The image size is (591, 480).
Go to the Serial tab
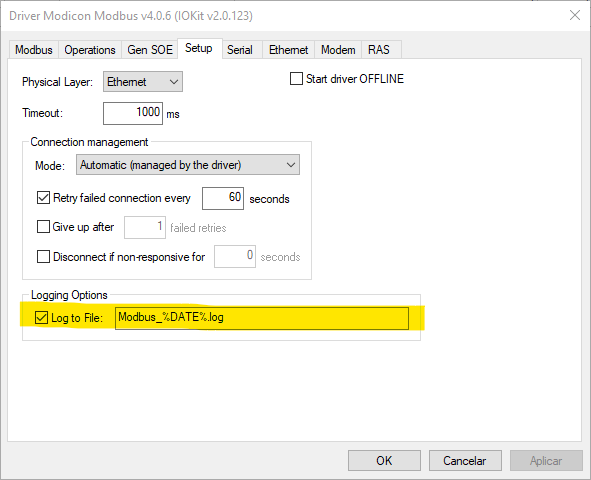240,50
